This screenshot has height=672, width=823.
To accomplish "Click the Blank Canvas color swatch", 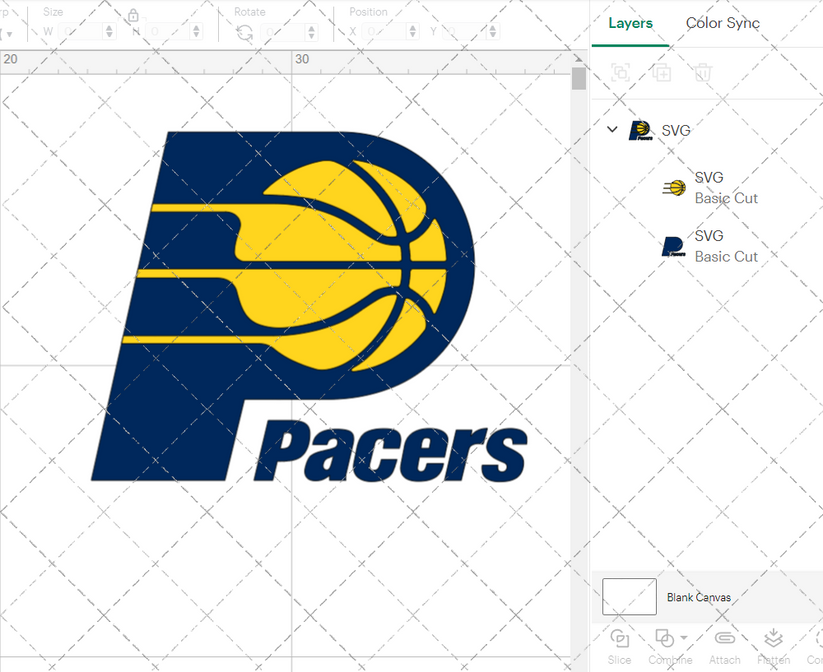I will click(x=628, y=597).
